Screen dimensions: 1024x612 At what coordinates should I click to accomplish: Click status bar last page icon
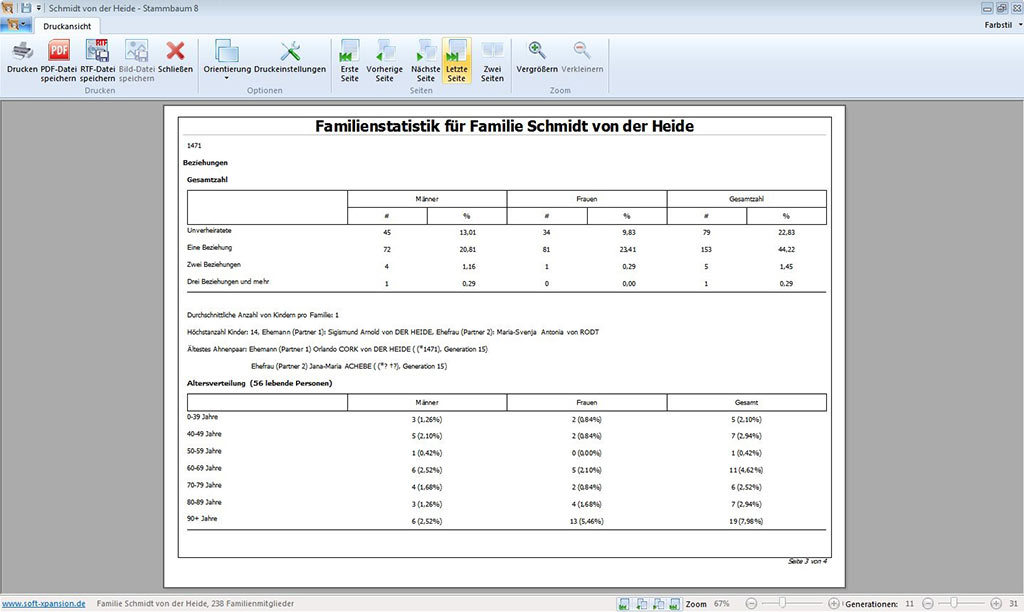coord(675,604)
